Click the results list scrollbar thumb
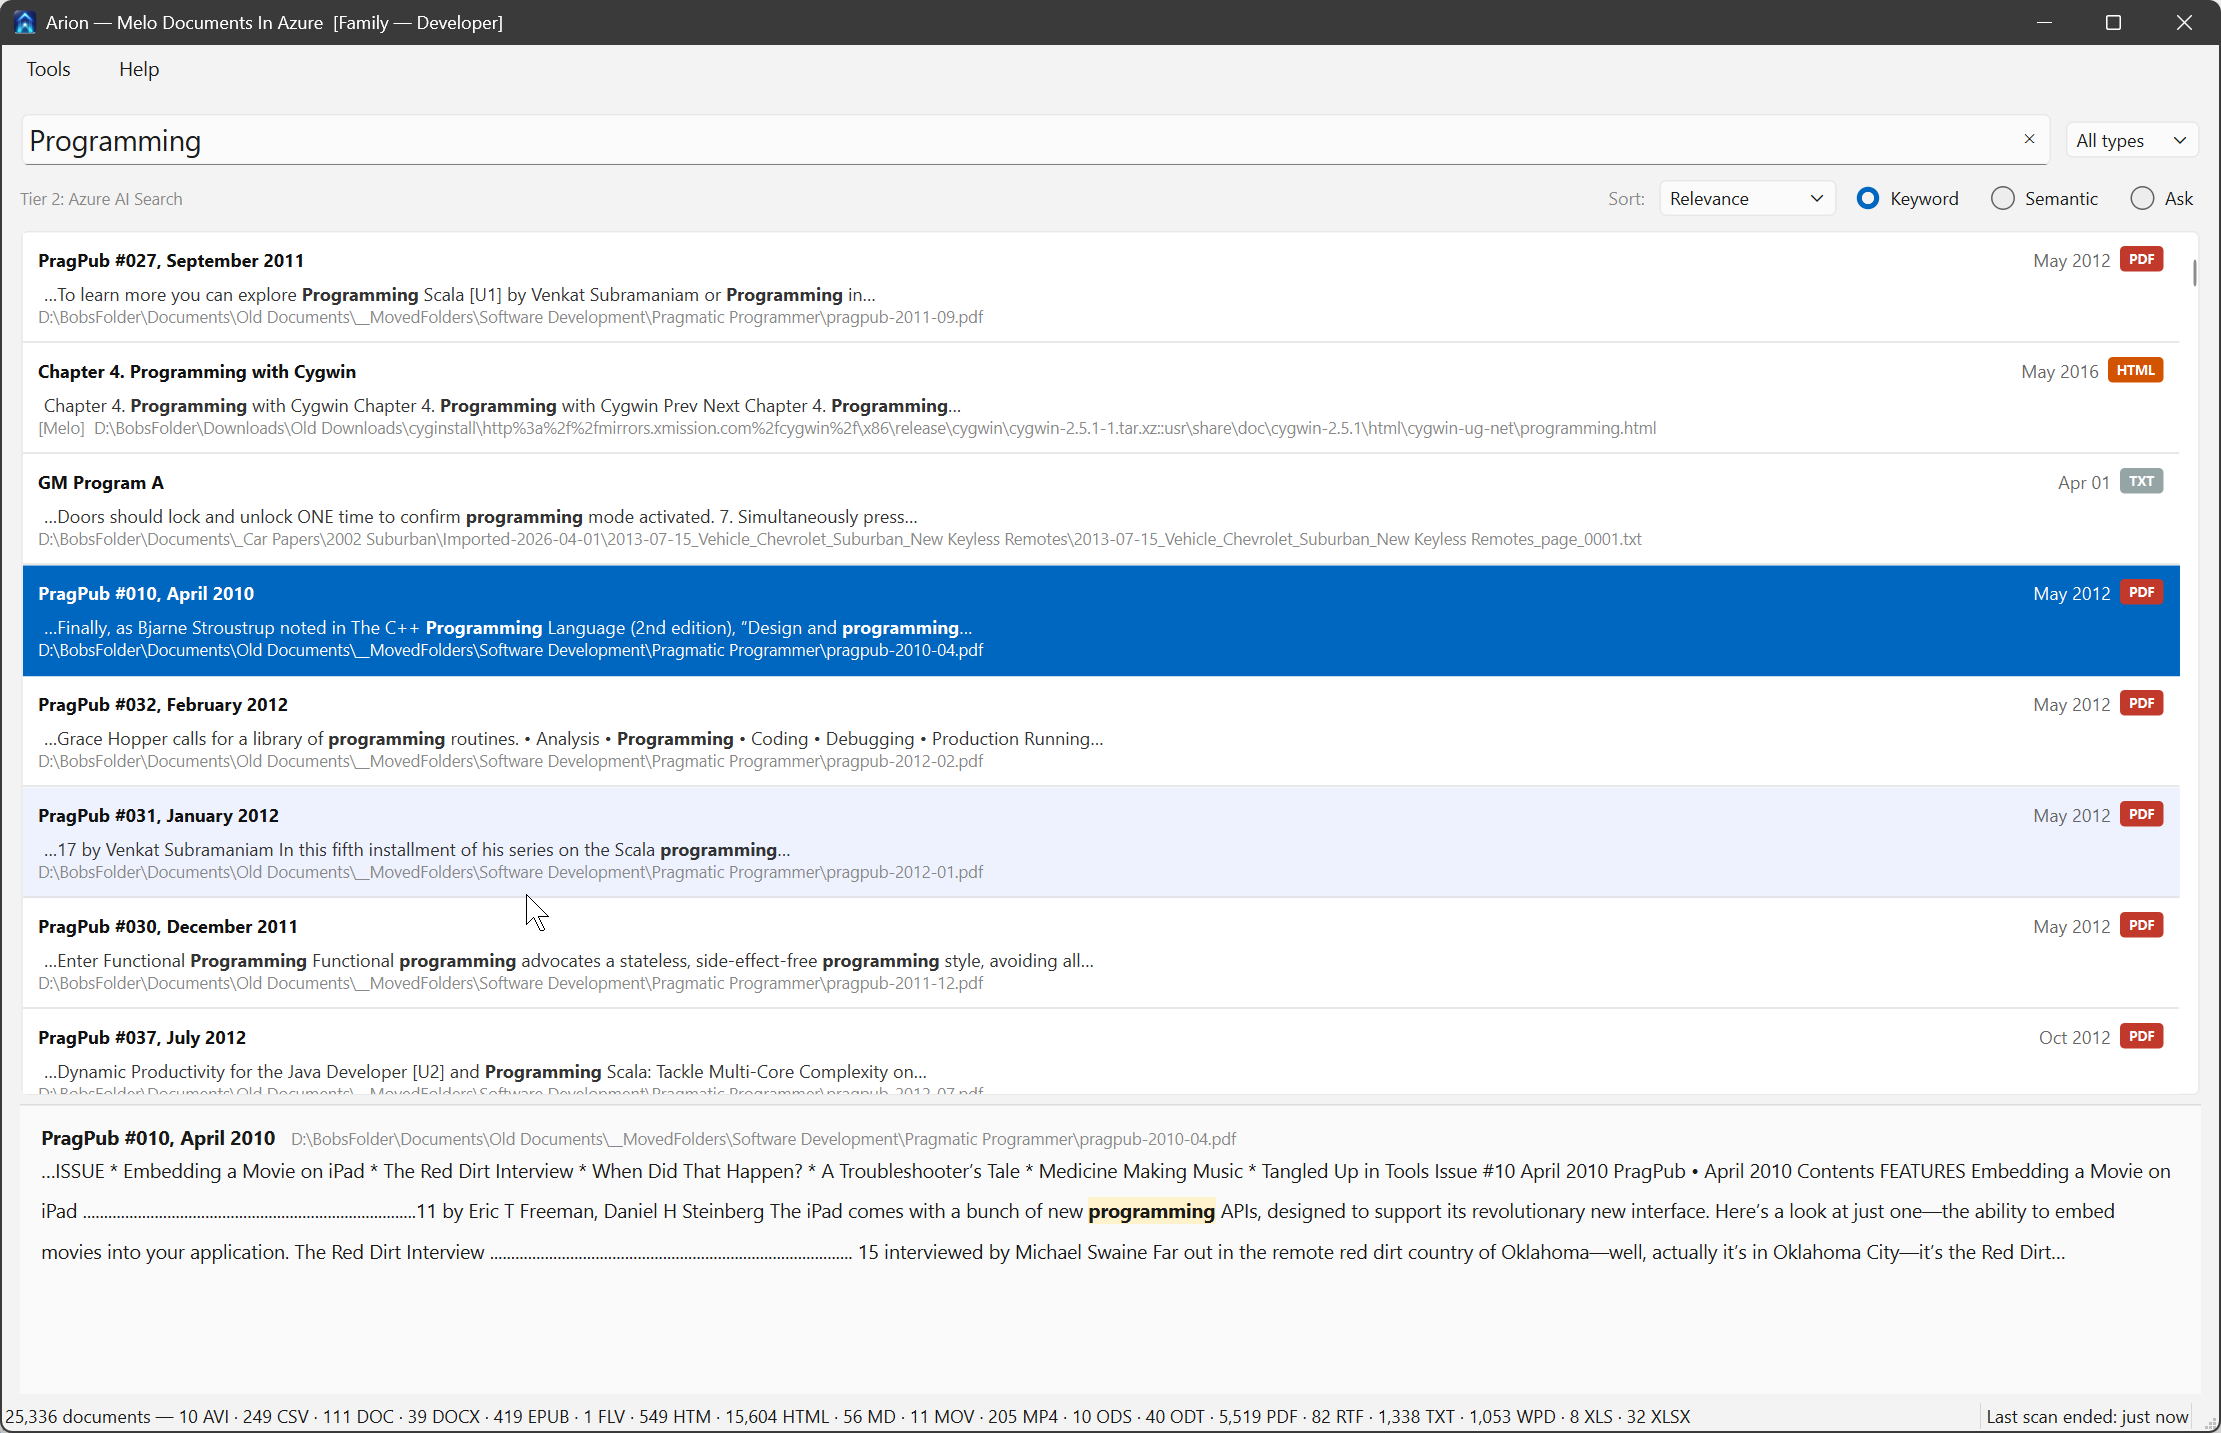 pyautogui.click(x=2194, y=272)
